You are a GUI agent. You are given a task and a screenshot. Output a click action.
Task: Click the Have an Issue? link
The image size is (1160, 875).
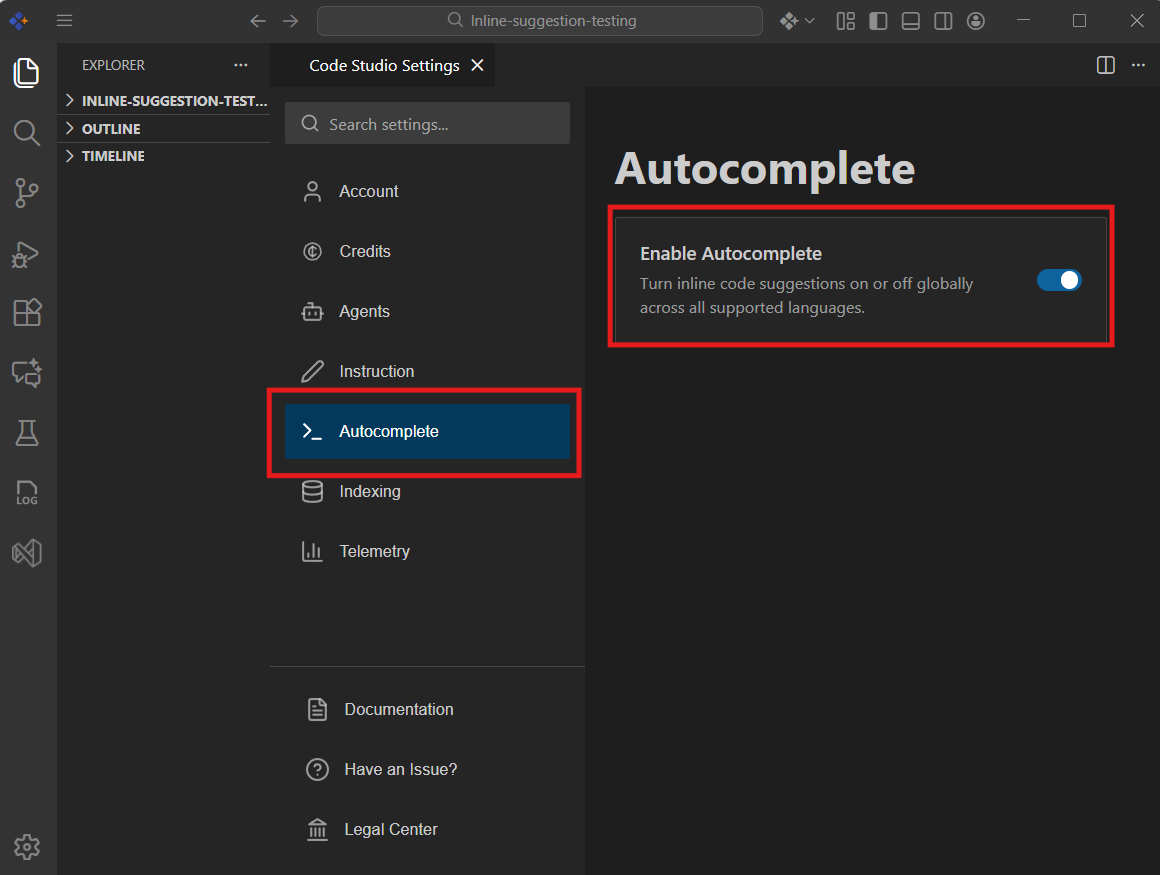(x=400, y=769)
